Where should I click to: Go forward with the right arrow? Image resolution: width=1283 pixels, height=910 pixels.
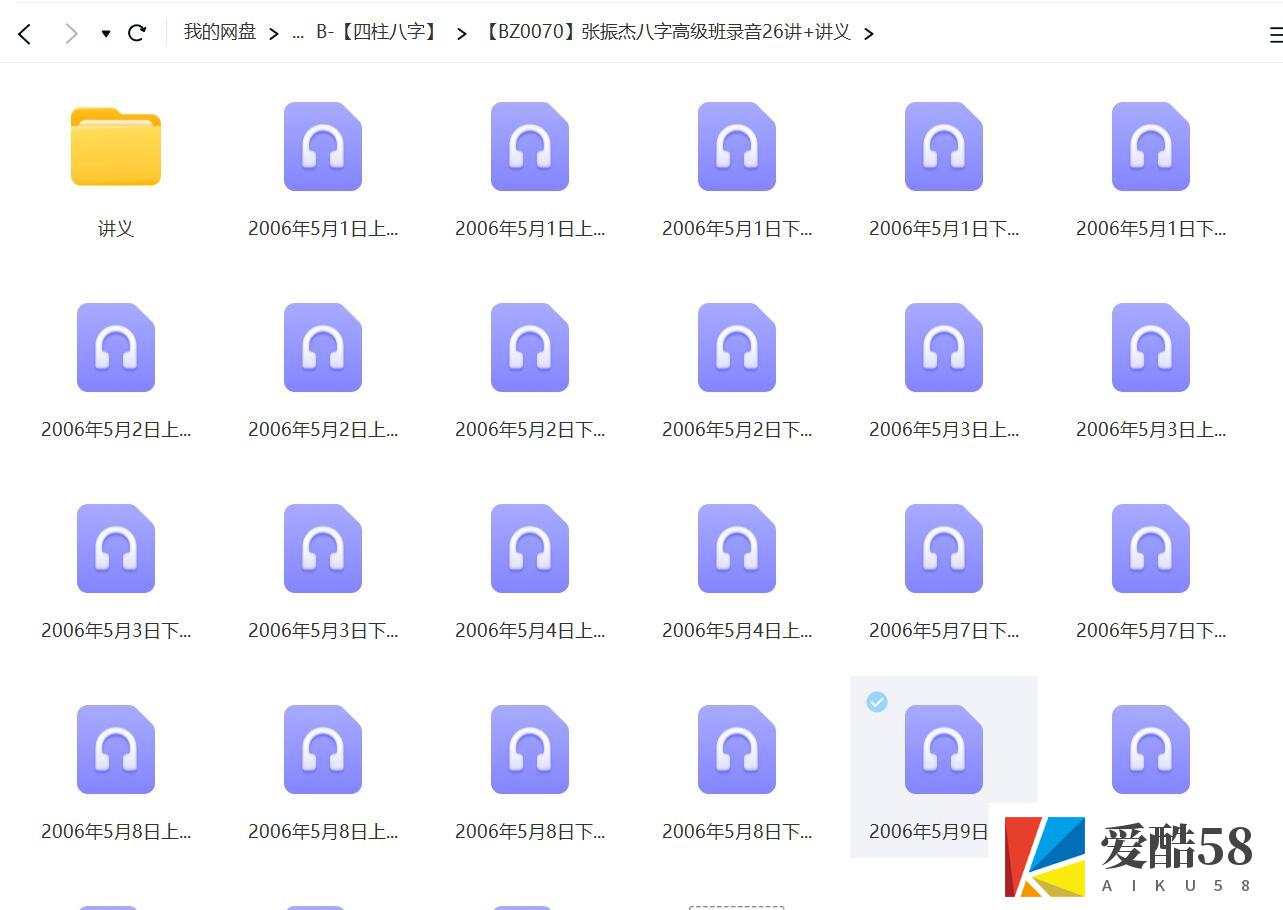pyautogui.click(x=71, y=34)
